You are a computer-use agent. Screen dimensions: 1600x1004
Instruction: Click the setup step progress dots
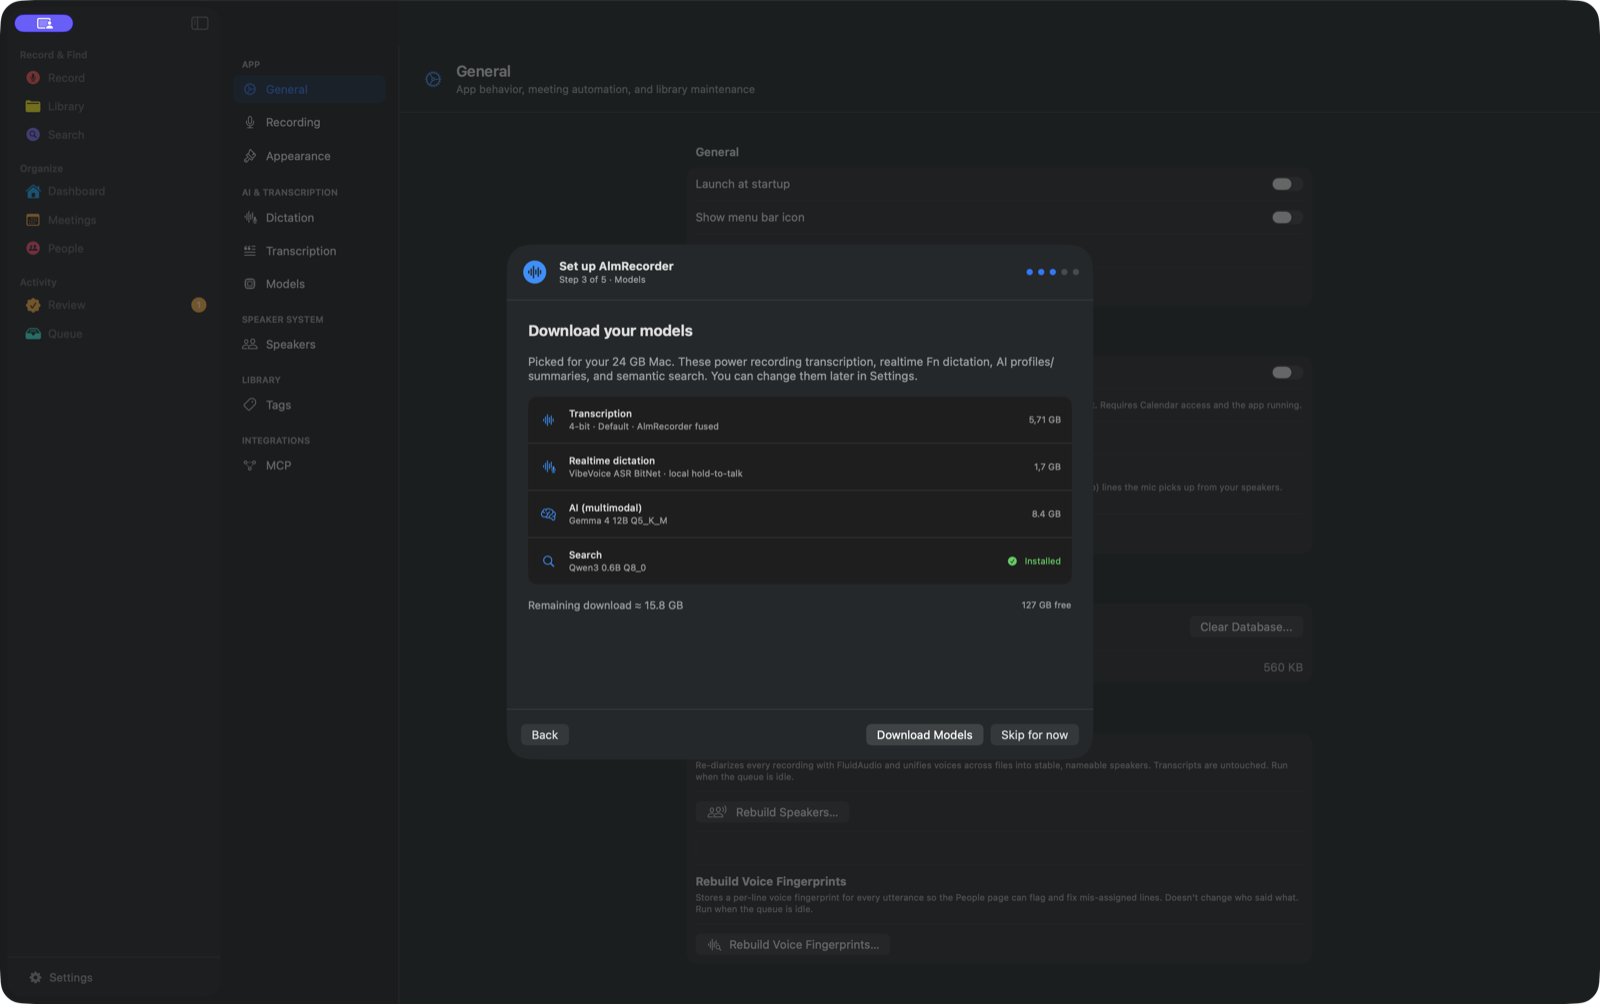1052,272
